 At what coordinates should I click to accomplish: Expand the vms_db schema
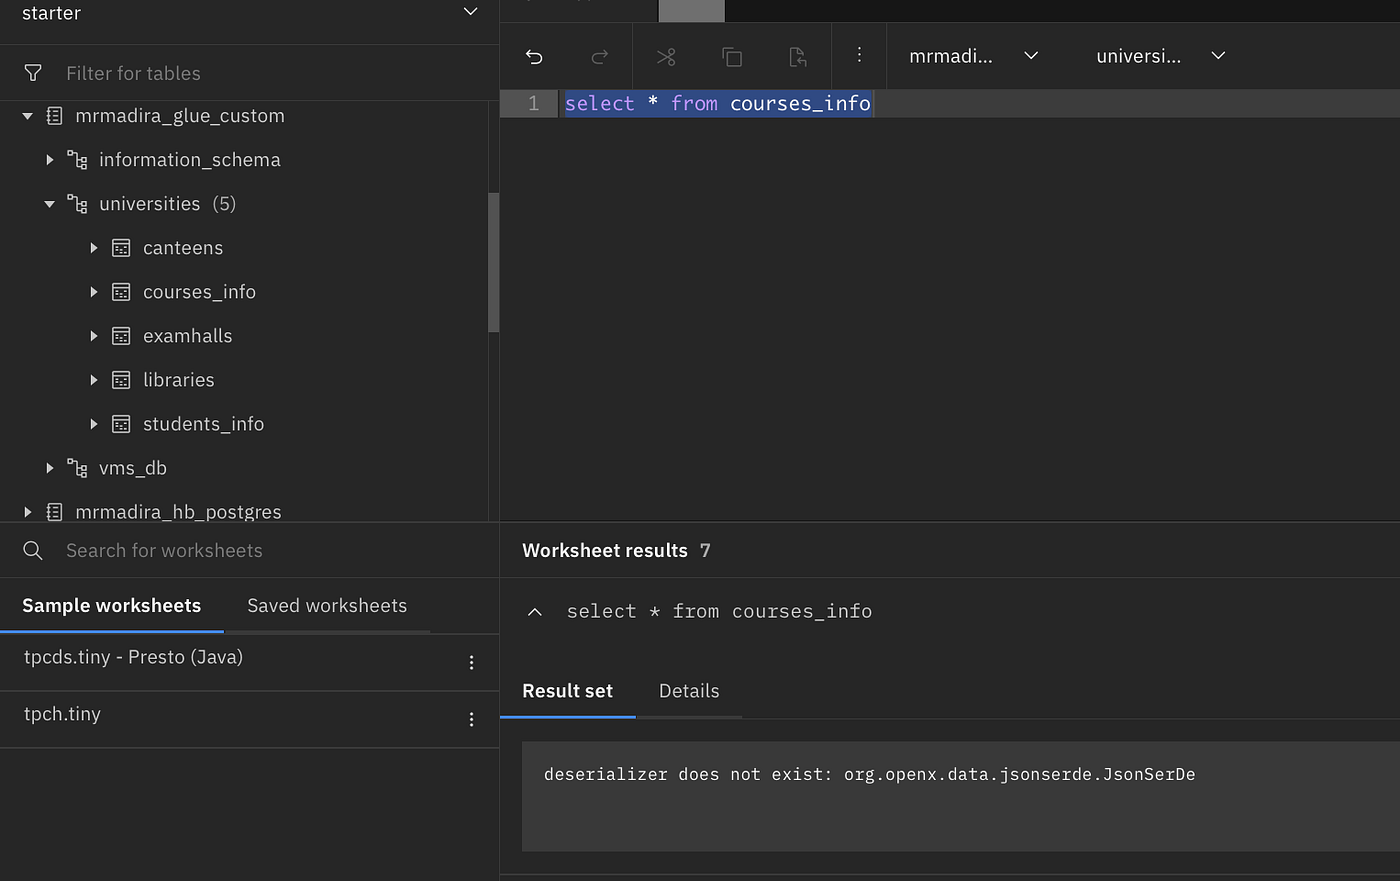tap(50, 468)
